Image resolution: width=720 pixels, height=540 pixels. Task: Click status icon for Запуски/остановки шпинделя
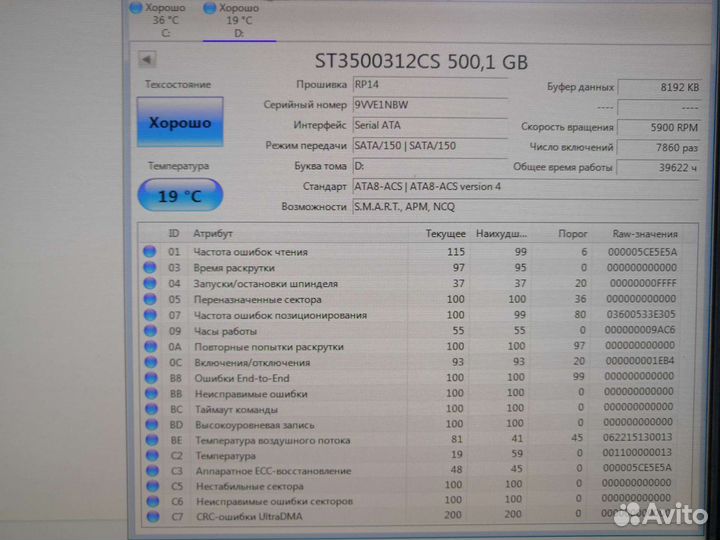click(x=150, y=283)
